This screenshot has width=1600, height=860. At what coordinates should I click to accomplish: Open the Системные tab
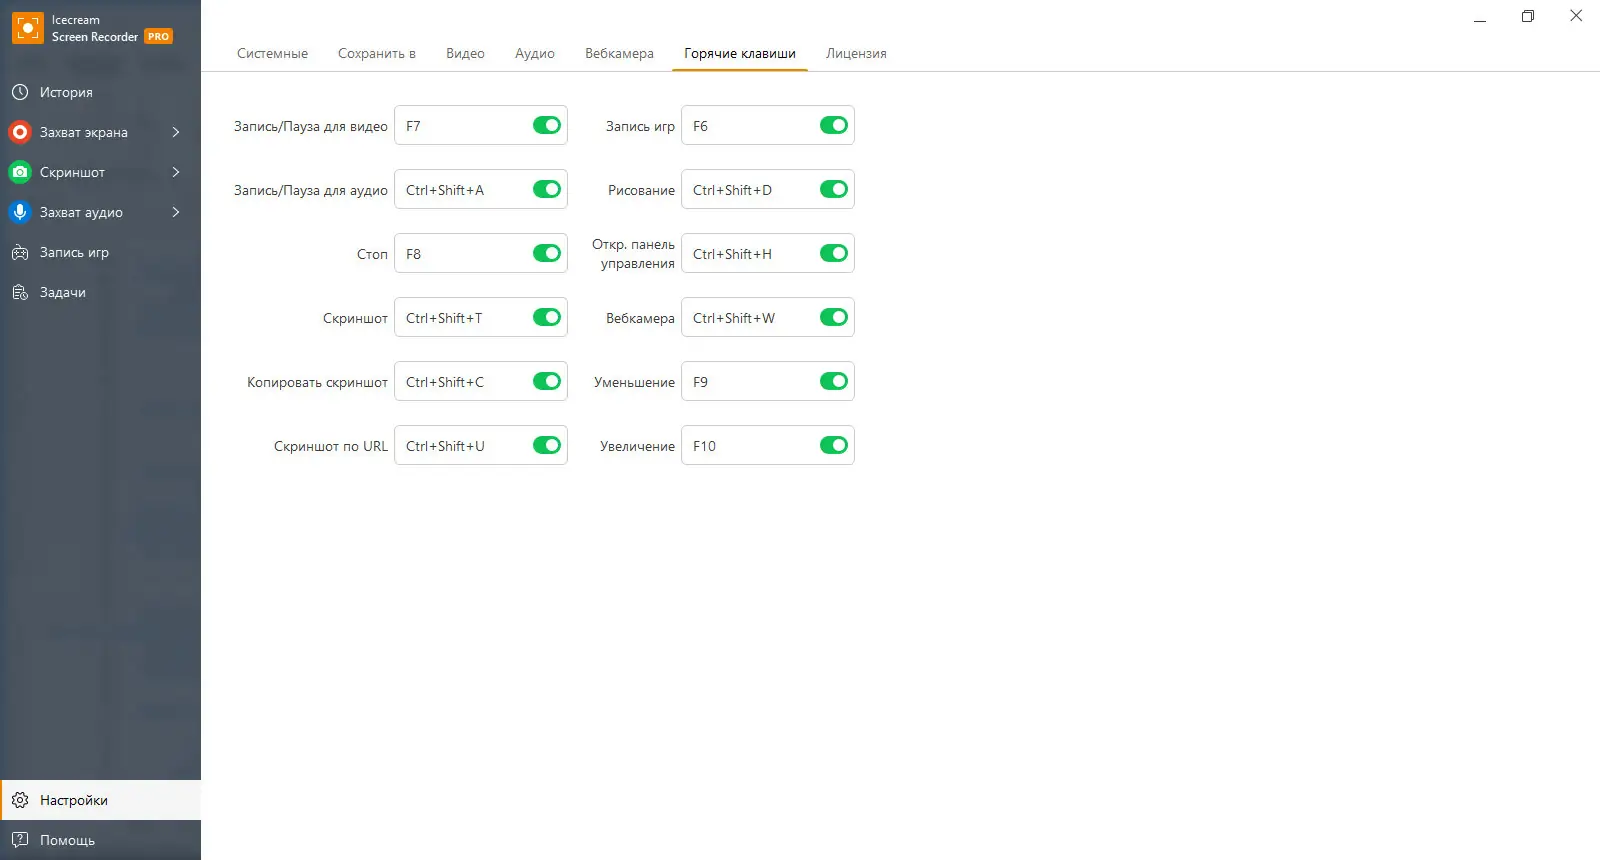coord(272,53)
